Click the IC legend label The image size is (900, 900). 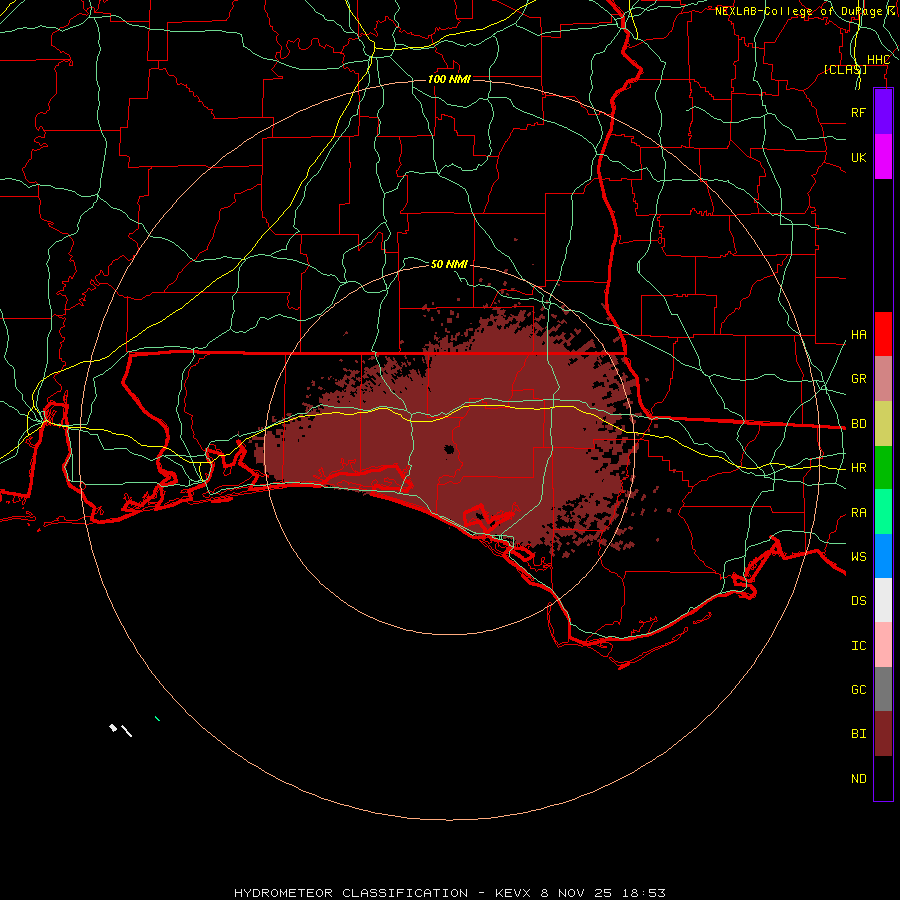coord(859,646)
